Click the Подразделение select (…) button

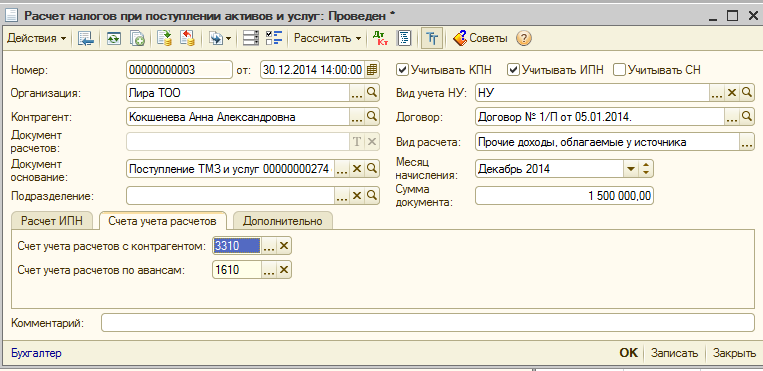(342, 196)
